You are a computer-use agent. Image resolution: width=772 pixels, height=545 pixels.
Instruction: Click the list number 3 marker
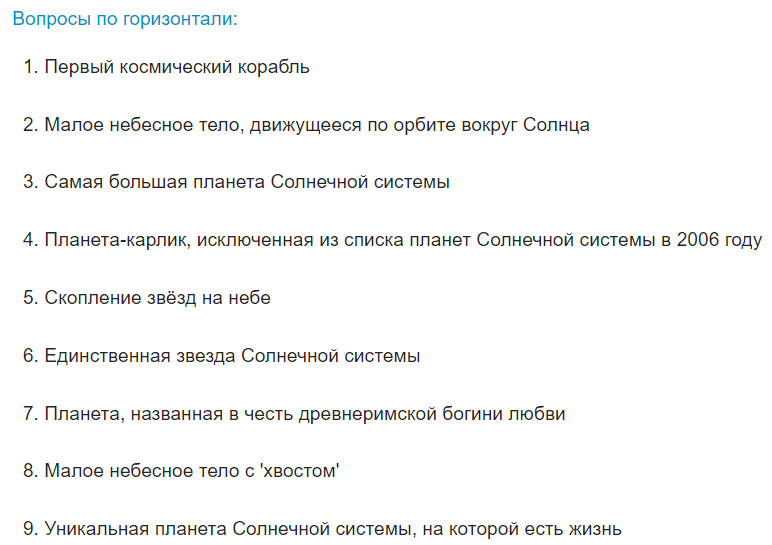point(30,183)
